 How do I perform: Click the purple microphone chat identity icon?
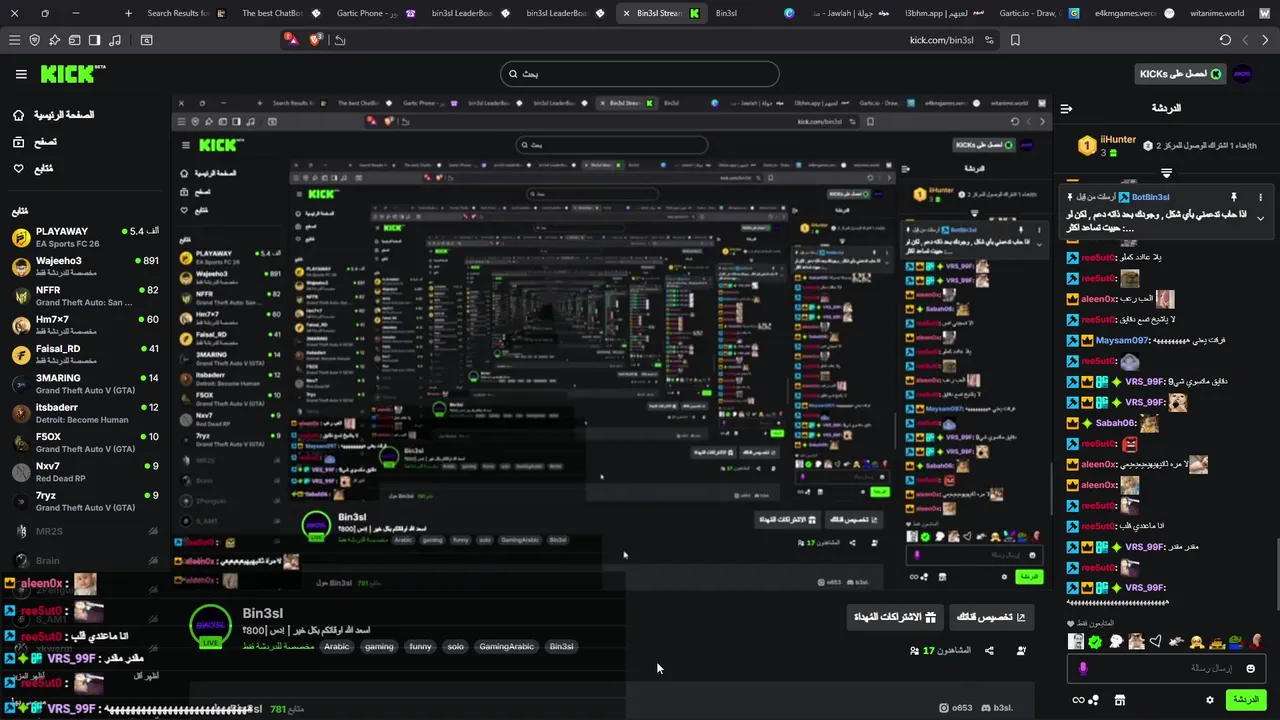(1083, 668)
